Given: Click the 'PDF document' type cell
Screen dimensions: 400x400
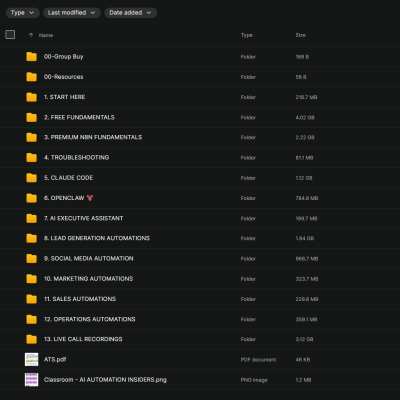Looking at the screenshot, I should 258,360.
